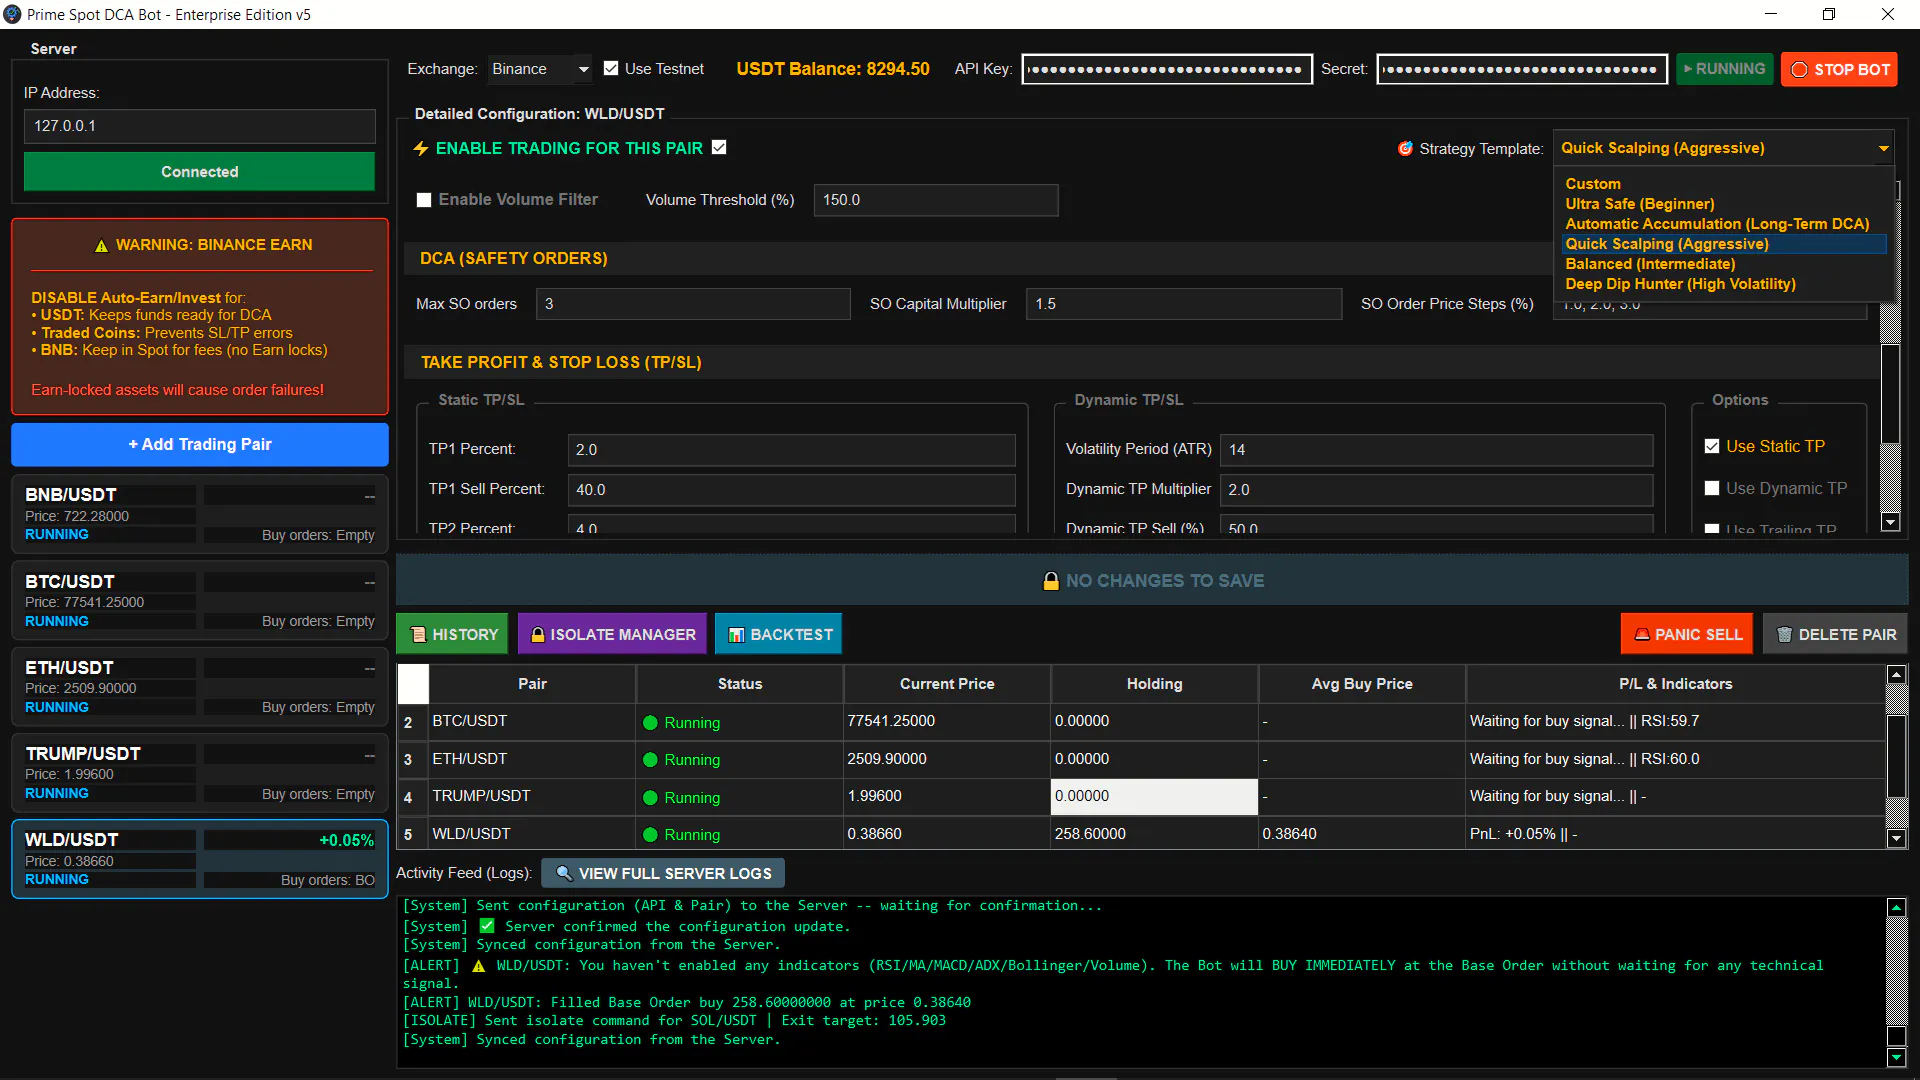Click the Volatility Period (ATR) field
The image size is (1920, 1080).
click(x=1436, y=450)
